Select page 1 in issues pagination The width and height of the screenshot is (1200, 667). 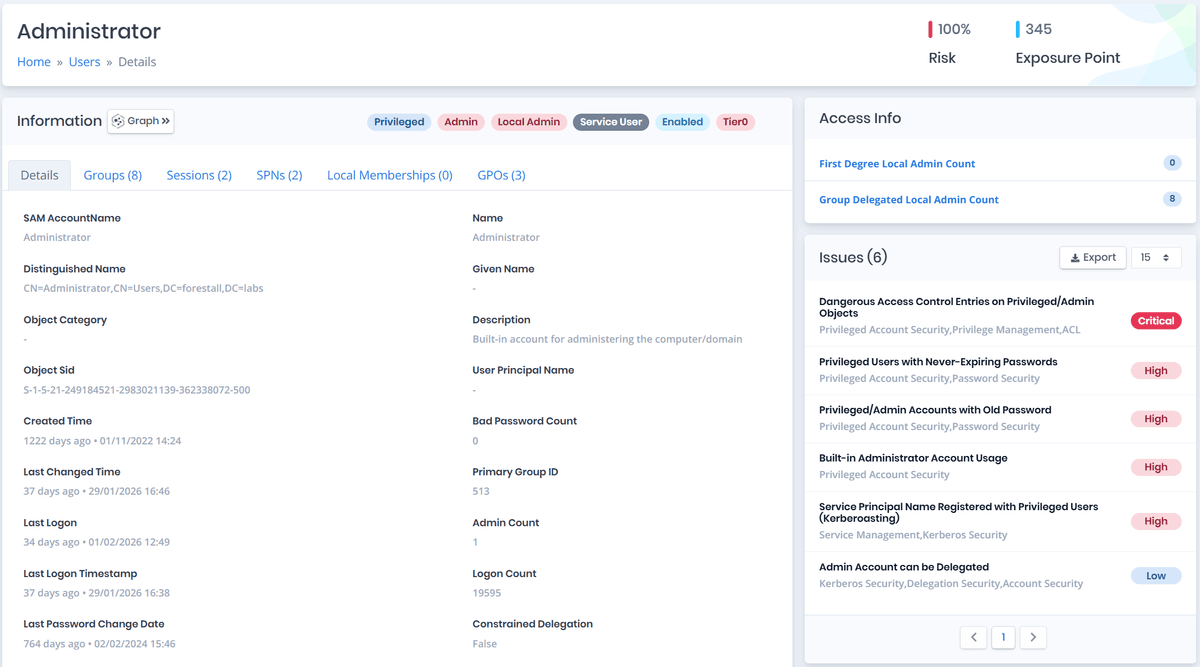(x=1003, y=637)
